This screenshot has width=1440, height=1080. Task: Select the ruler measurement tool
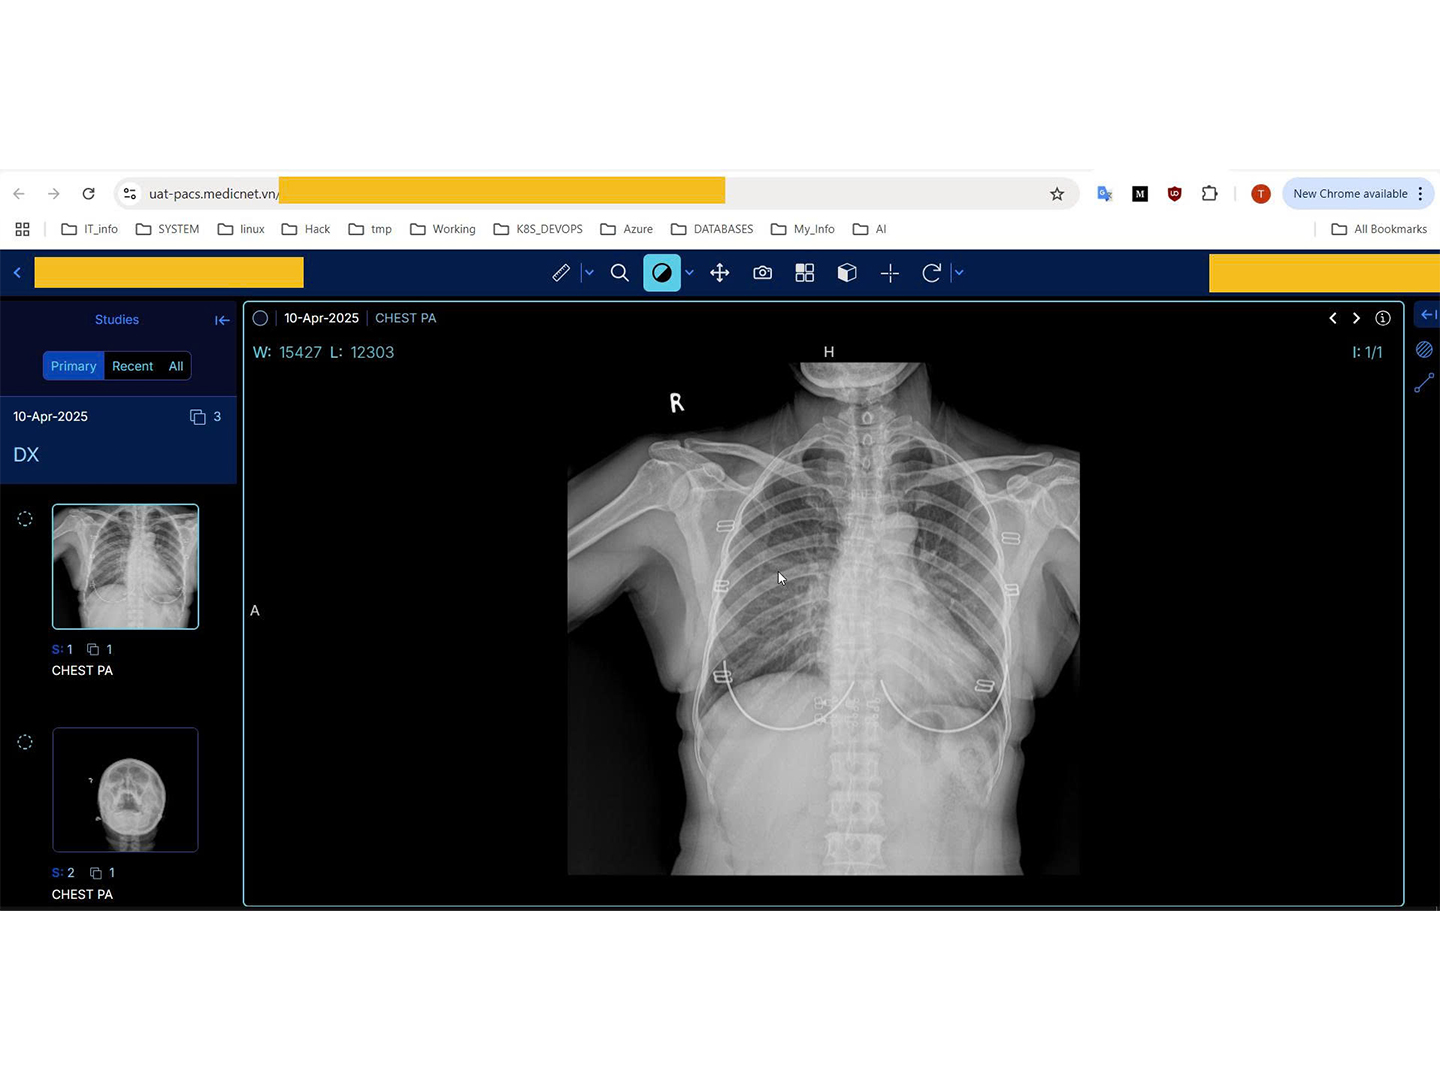[x=561, y=273]
